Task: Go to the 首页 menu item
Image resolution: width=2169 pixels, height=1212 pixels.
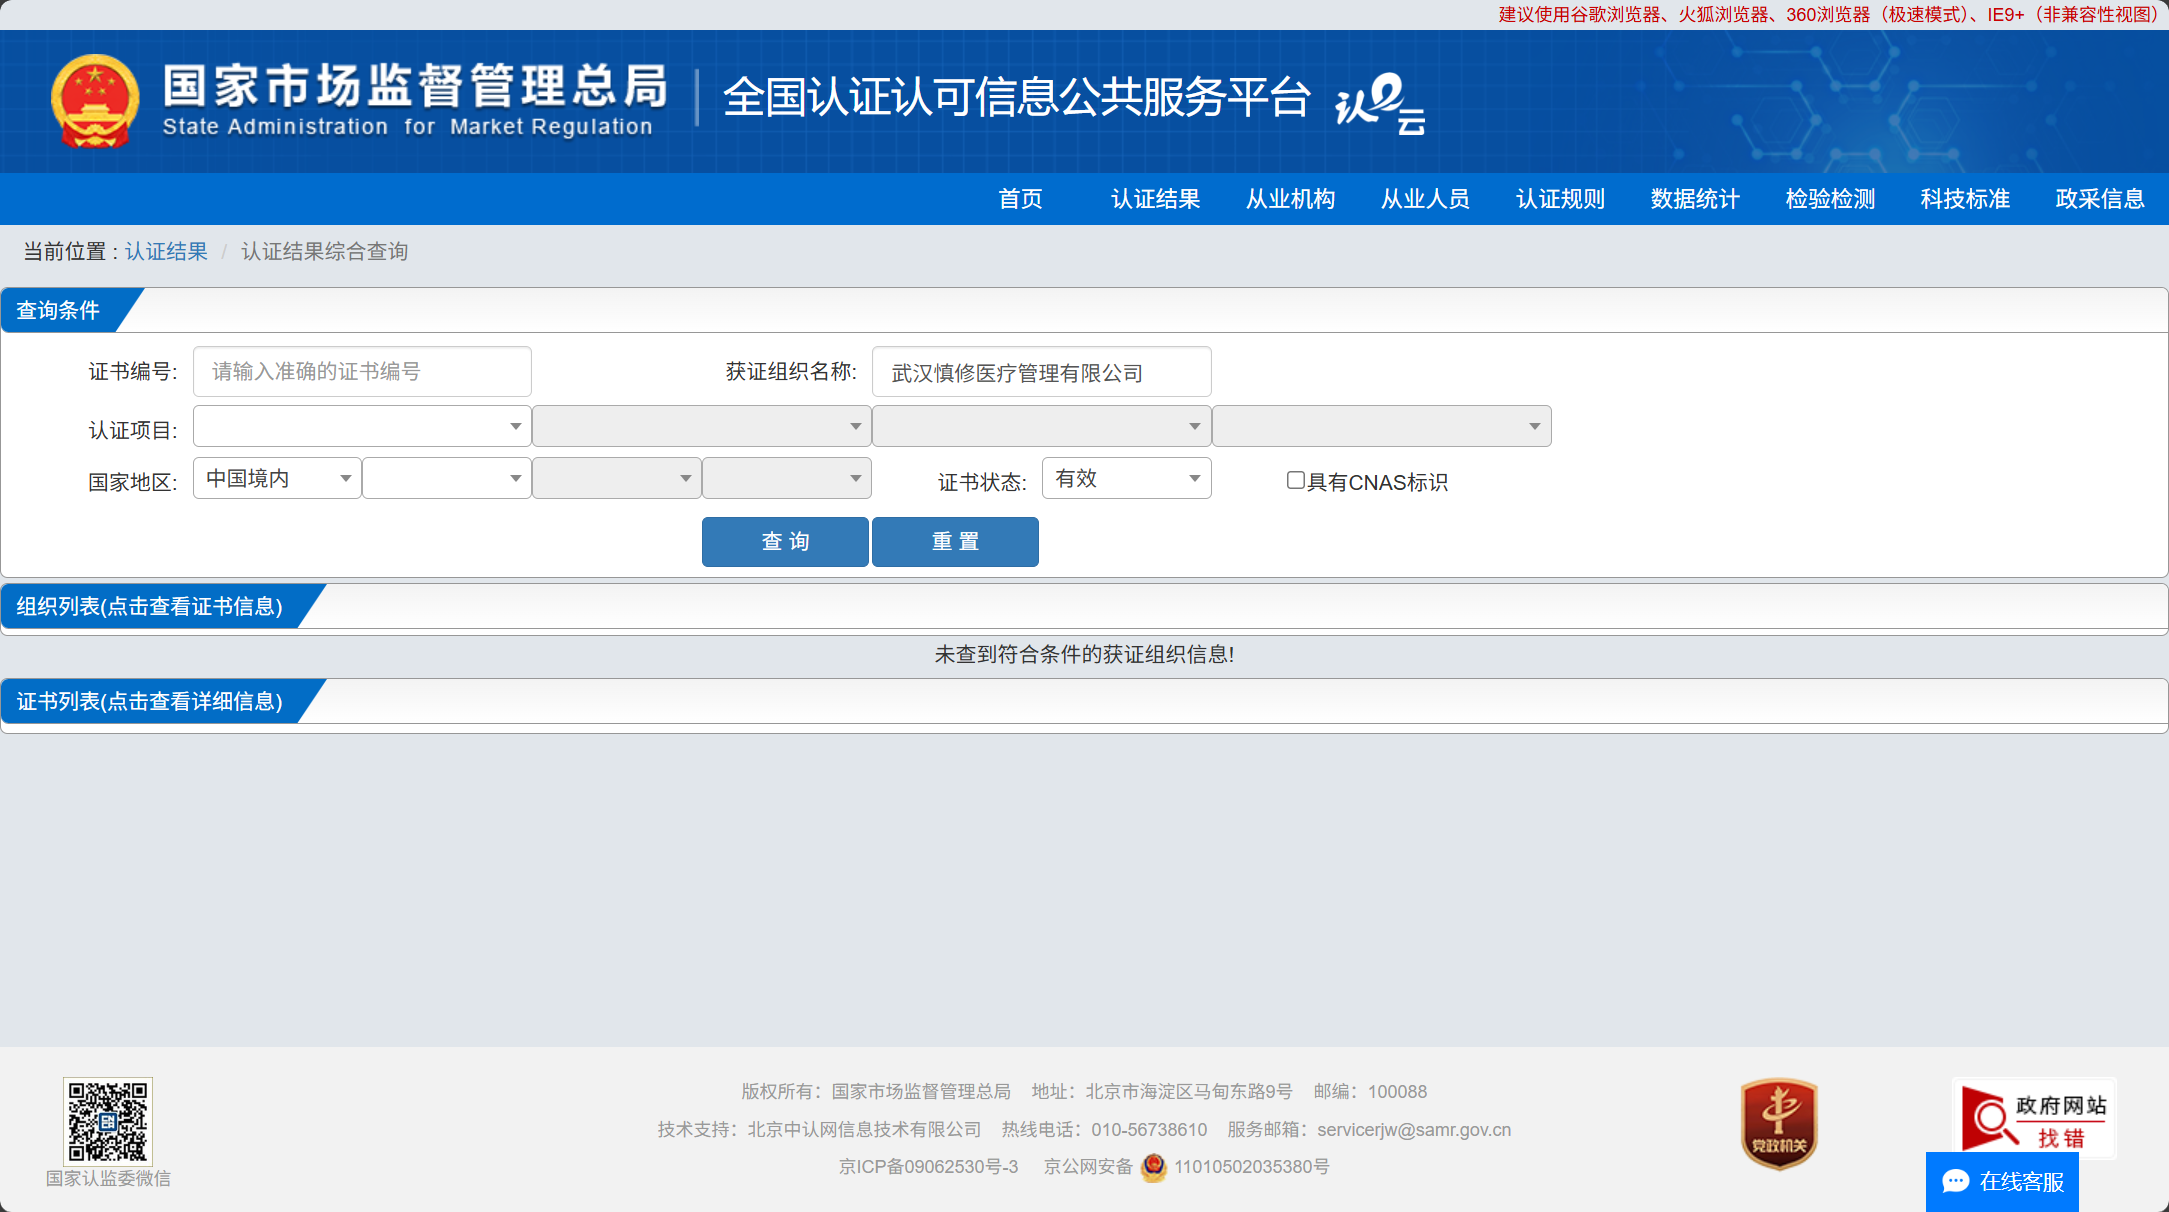Action: [x=1020, y=199]
